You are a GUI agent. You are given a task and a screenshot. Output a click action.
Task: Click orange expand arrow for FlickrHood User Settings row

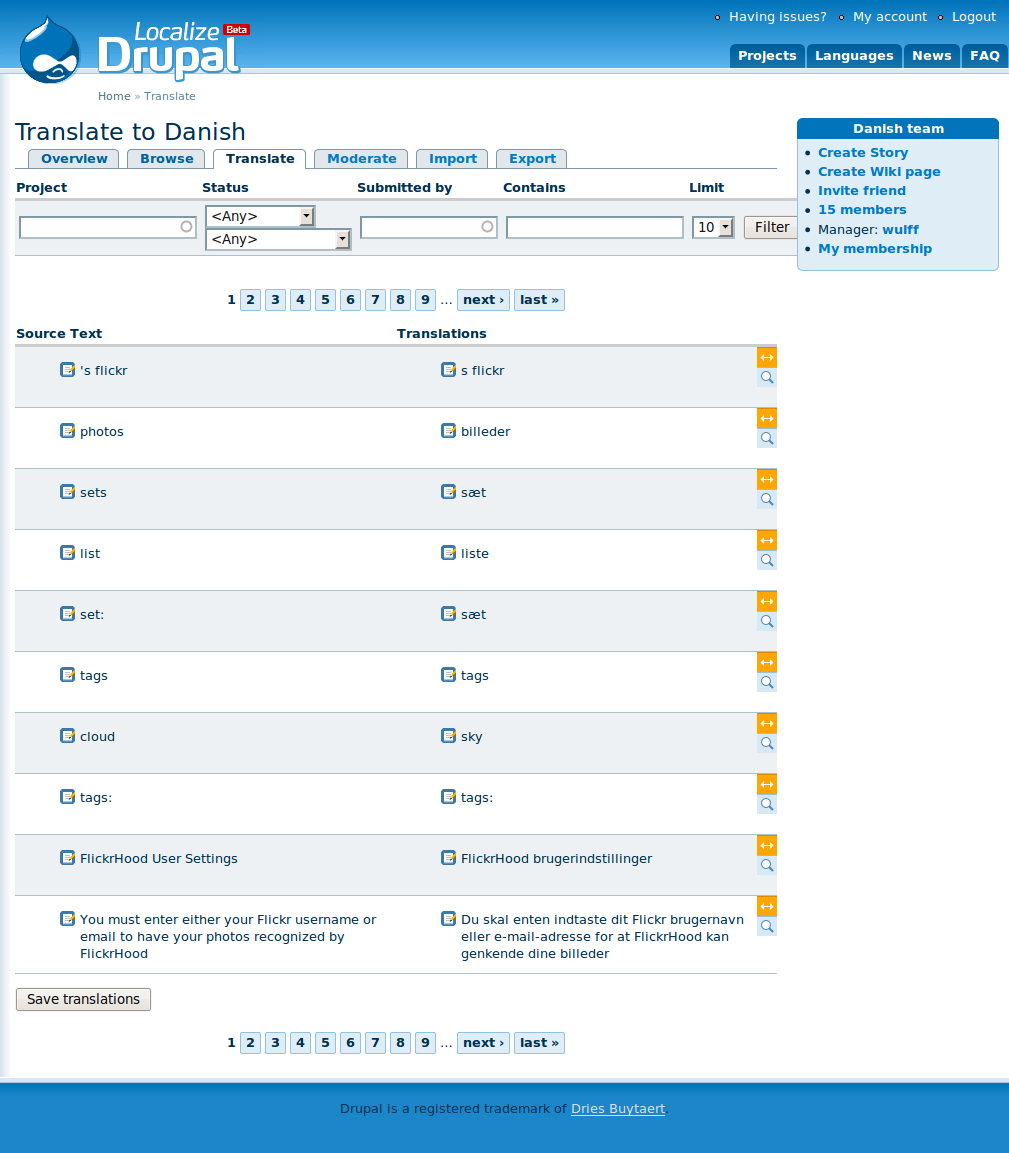pyautogui.click(x=767, y=846)
